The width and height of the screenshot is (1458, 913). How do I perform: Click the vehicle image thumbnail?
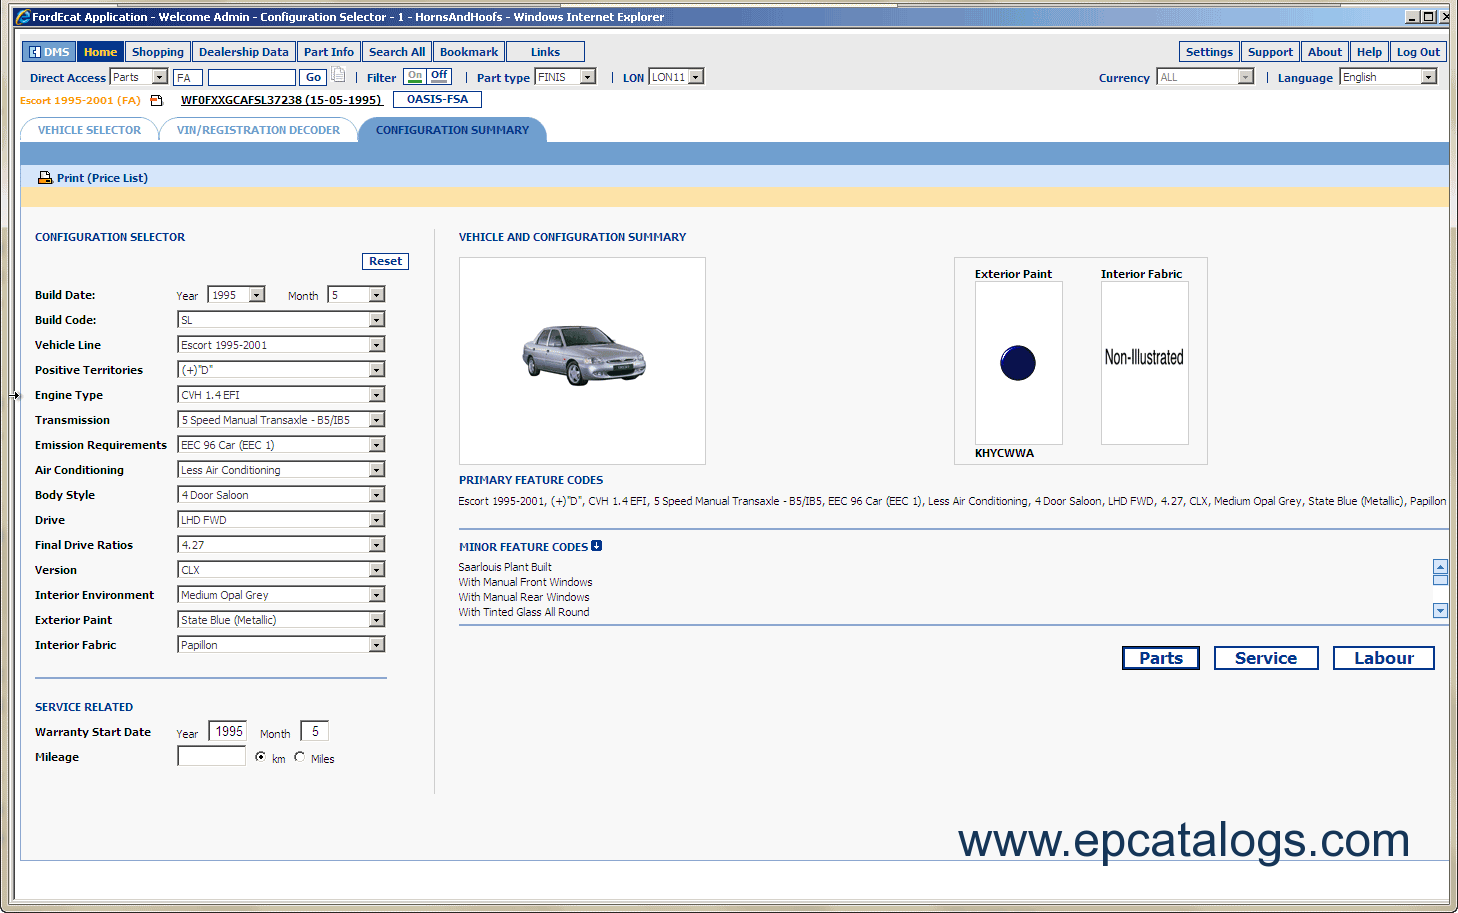point(582,360)
